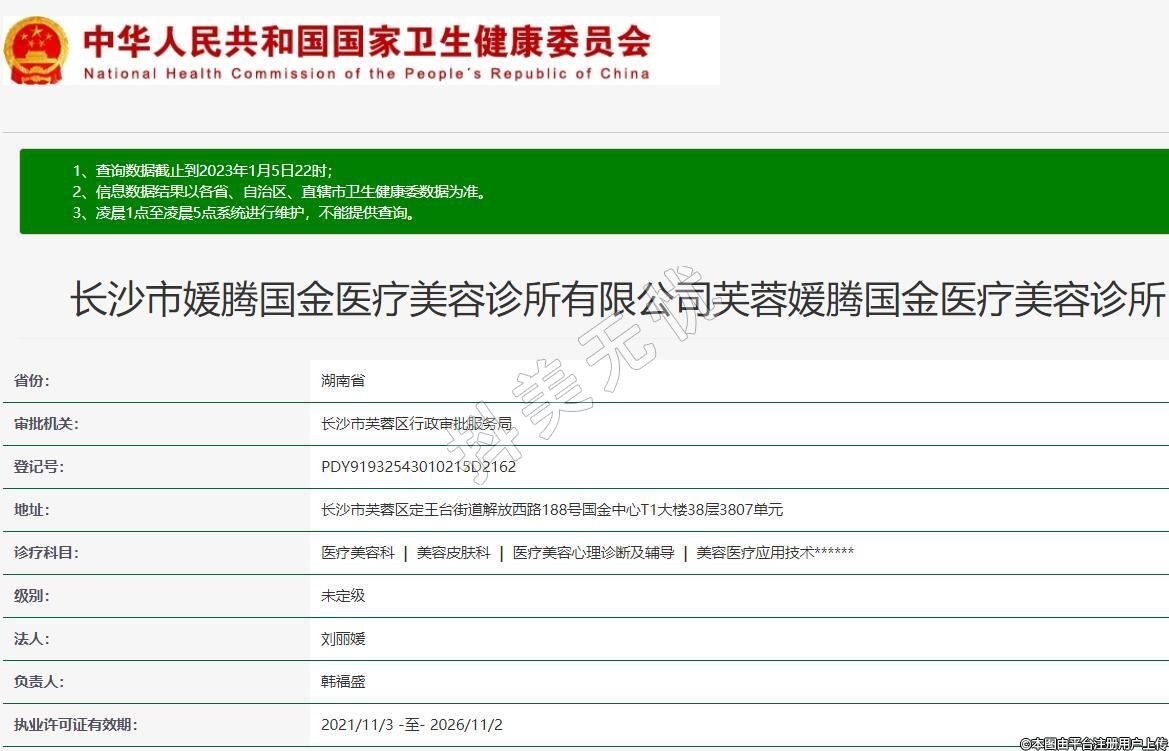Click the Chinese National Health Commission title
The image size is (1169, 751).
[367, 41]
